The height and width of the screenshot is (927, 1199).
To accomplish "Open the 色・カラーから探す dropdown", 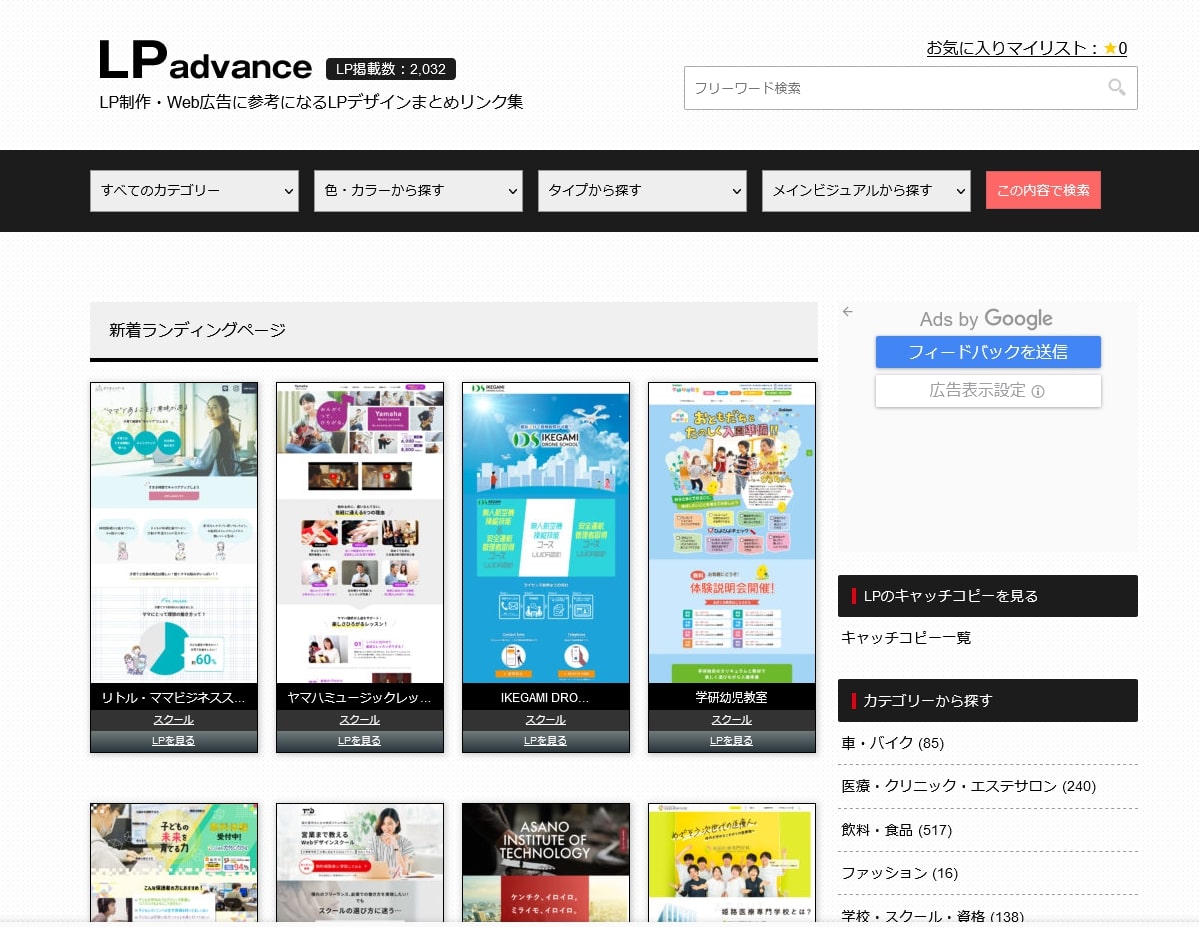I will tap(417, 191).
